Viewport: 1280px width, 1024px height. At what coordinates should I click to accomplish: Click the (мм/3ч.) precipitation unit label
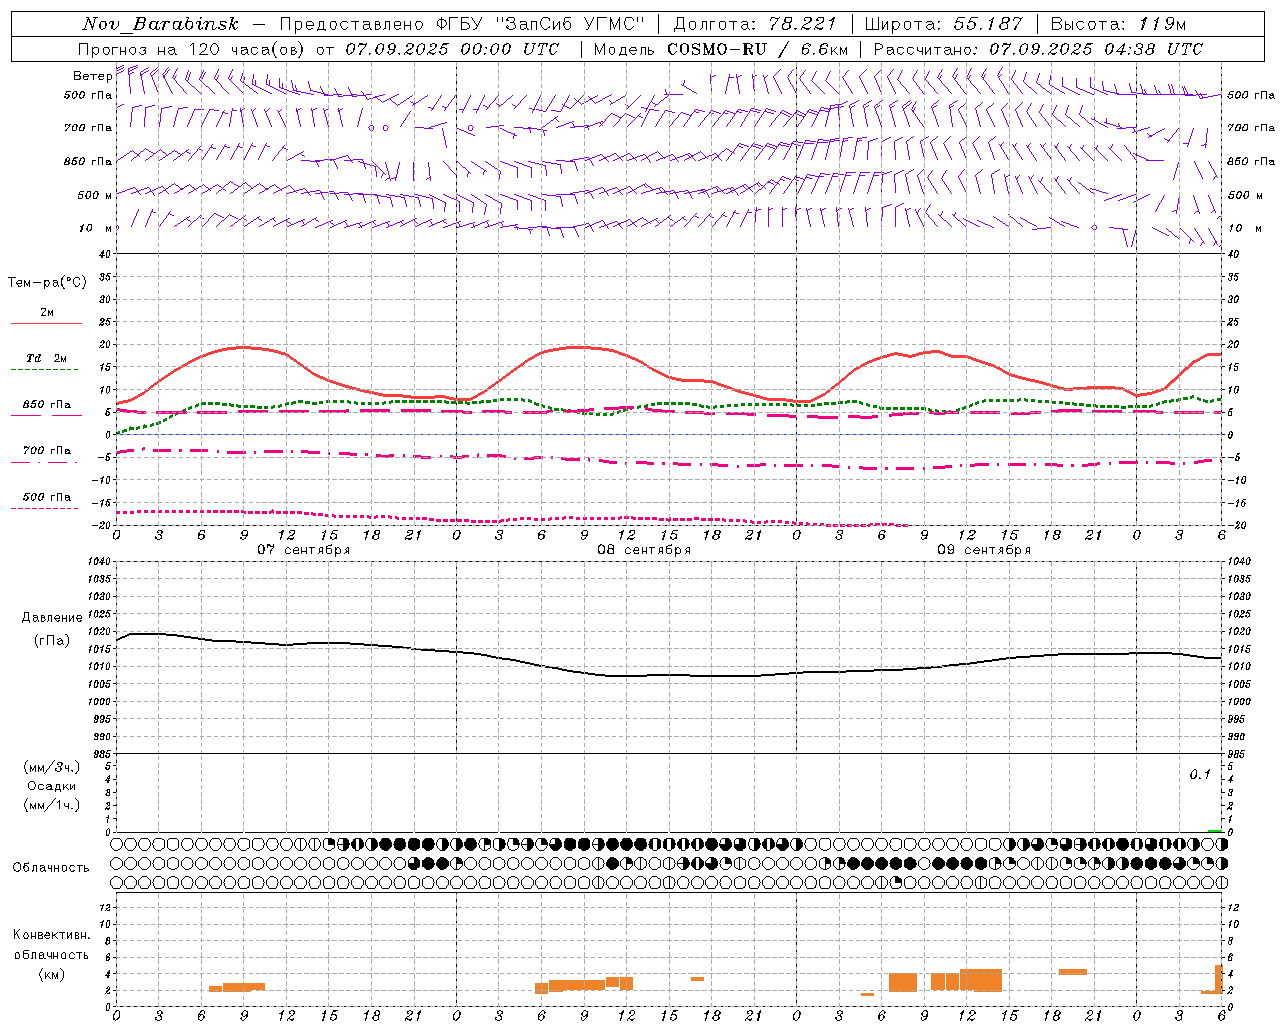tap(52, 767)
